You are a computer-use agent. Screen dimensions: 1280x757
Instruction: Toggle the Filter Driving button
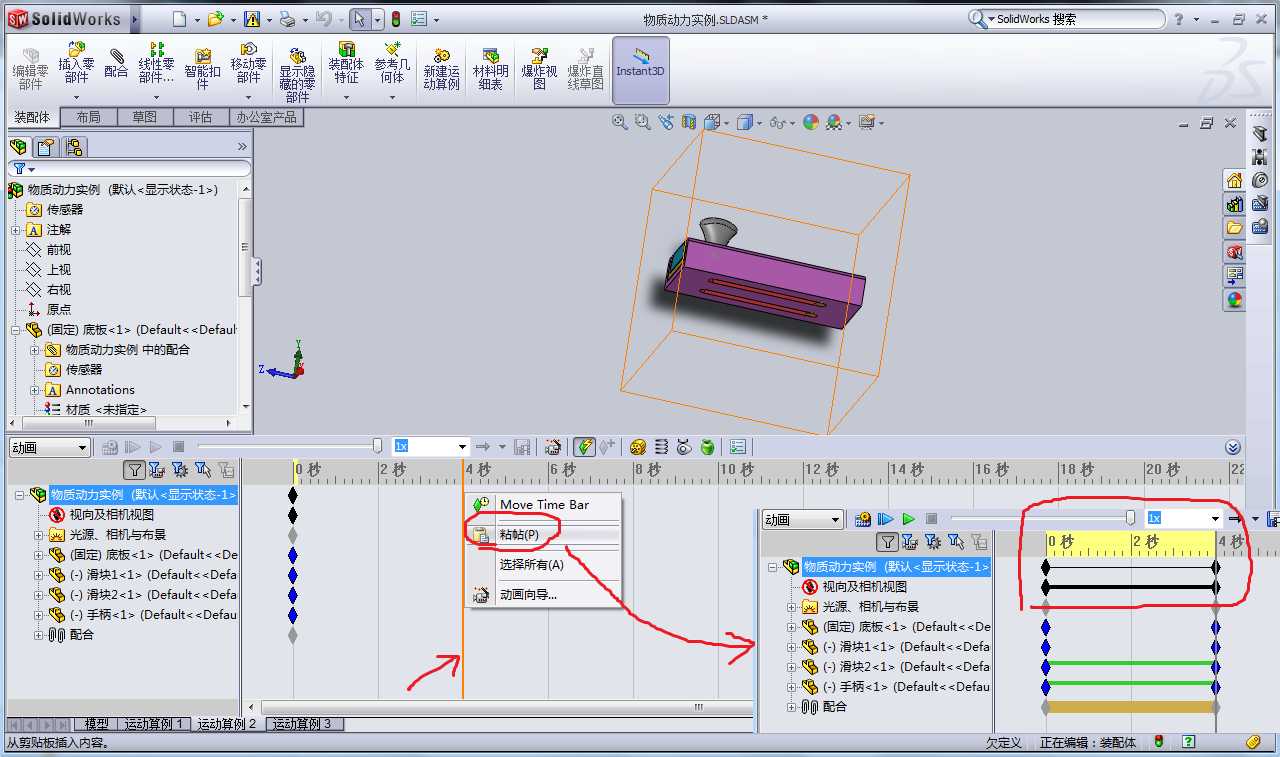tap(180, 469)
